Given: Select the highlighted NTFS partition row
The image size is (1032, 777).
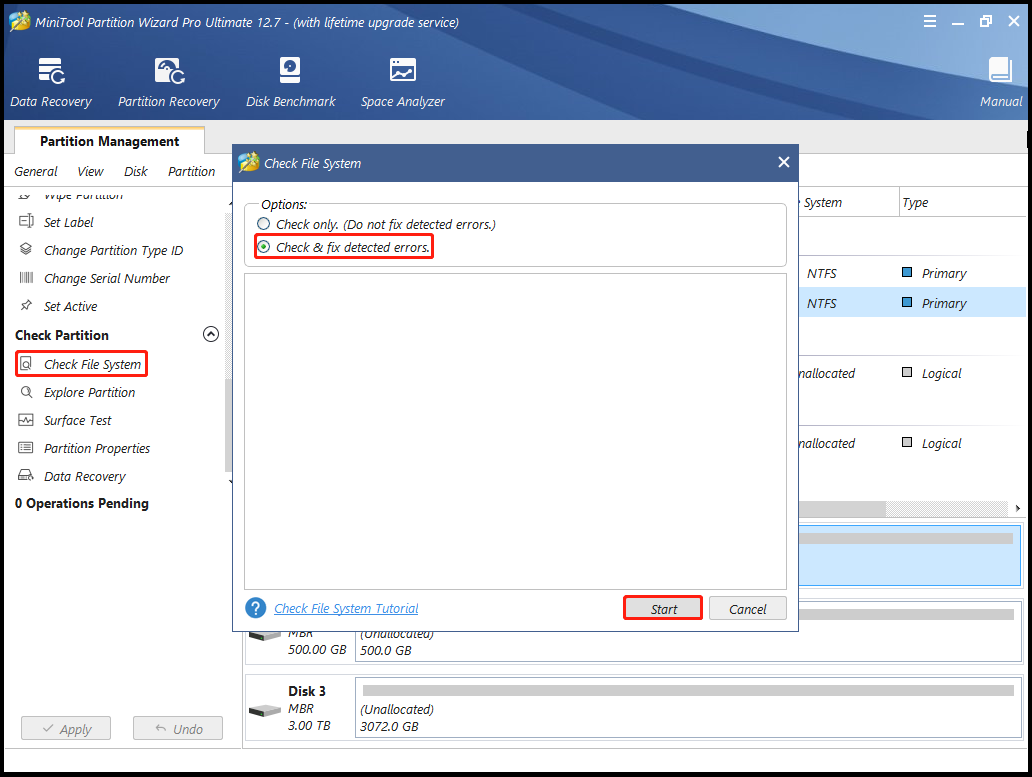Looking at the screenshot, I should pos(912,303).
